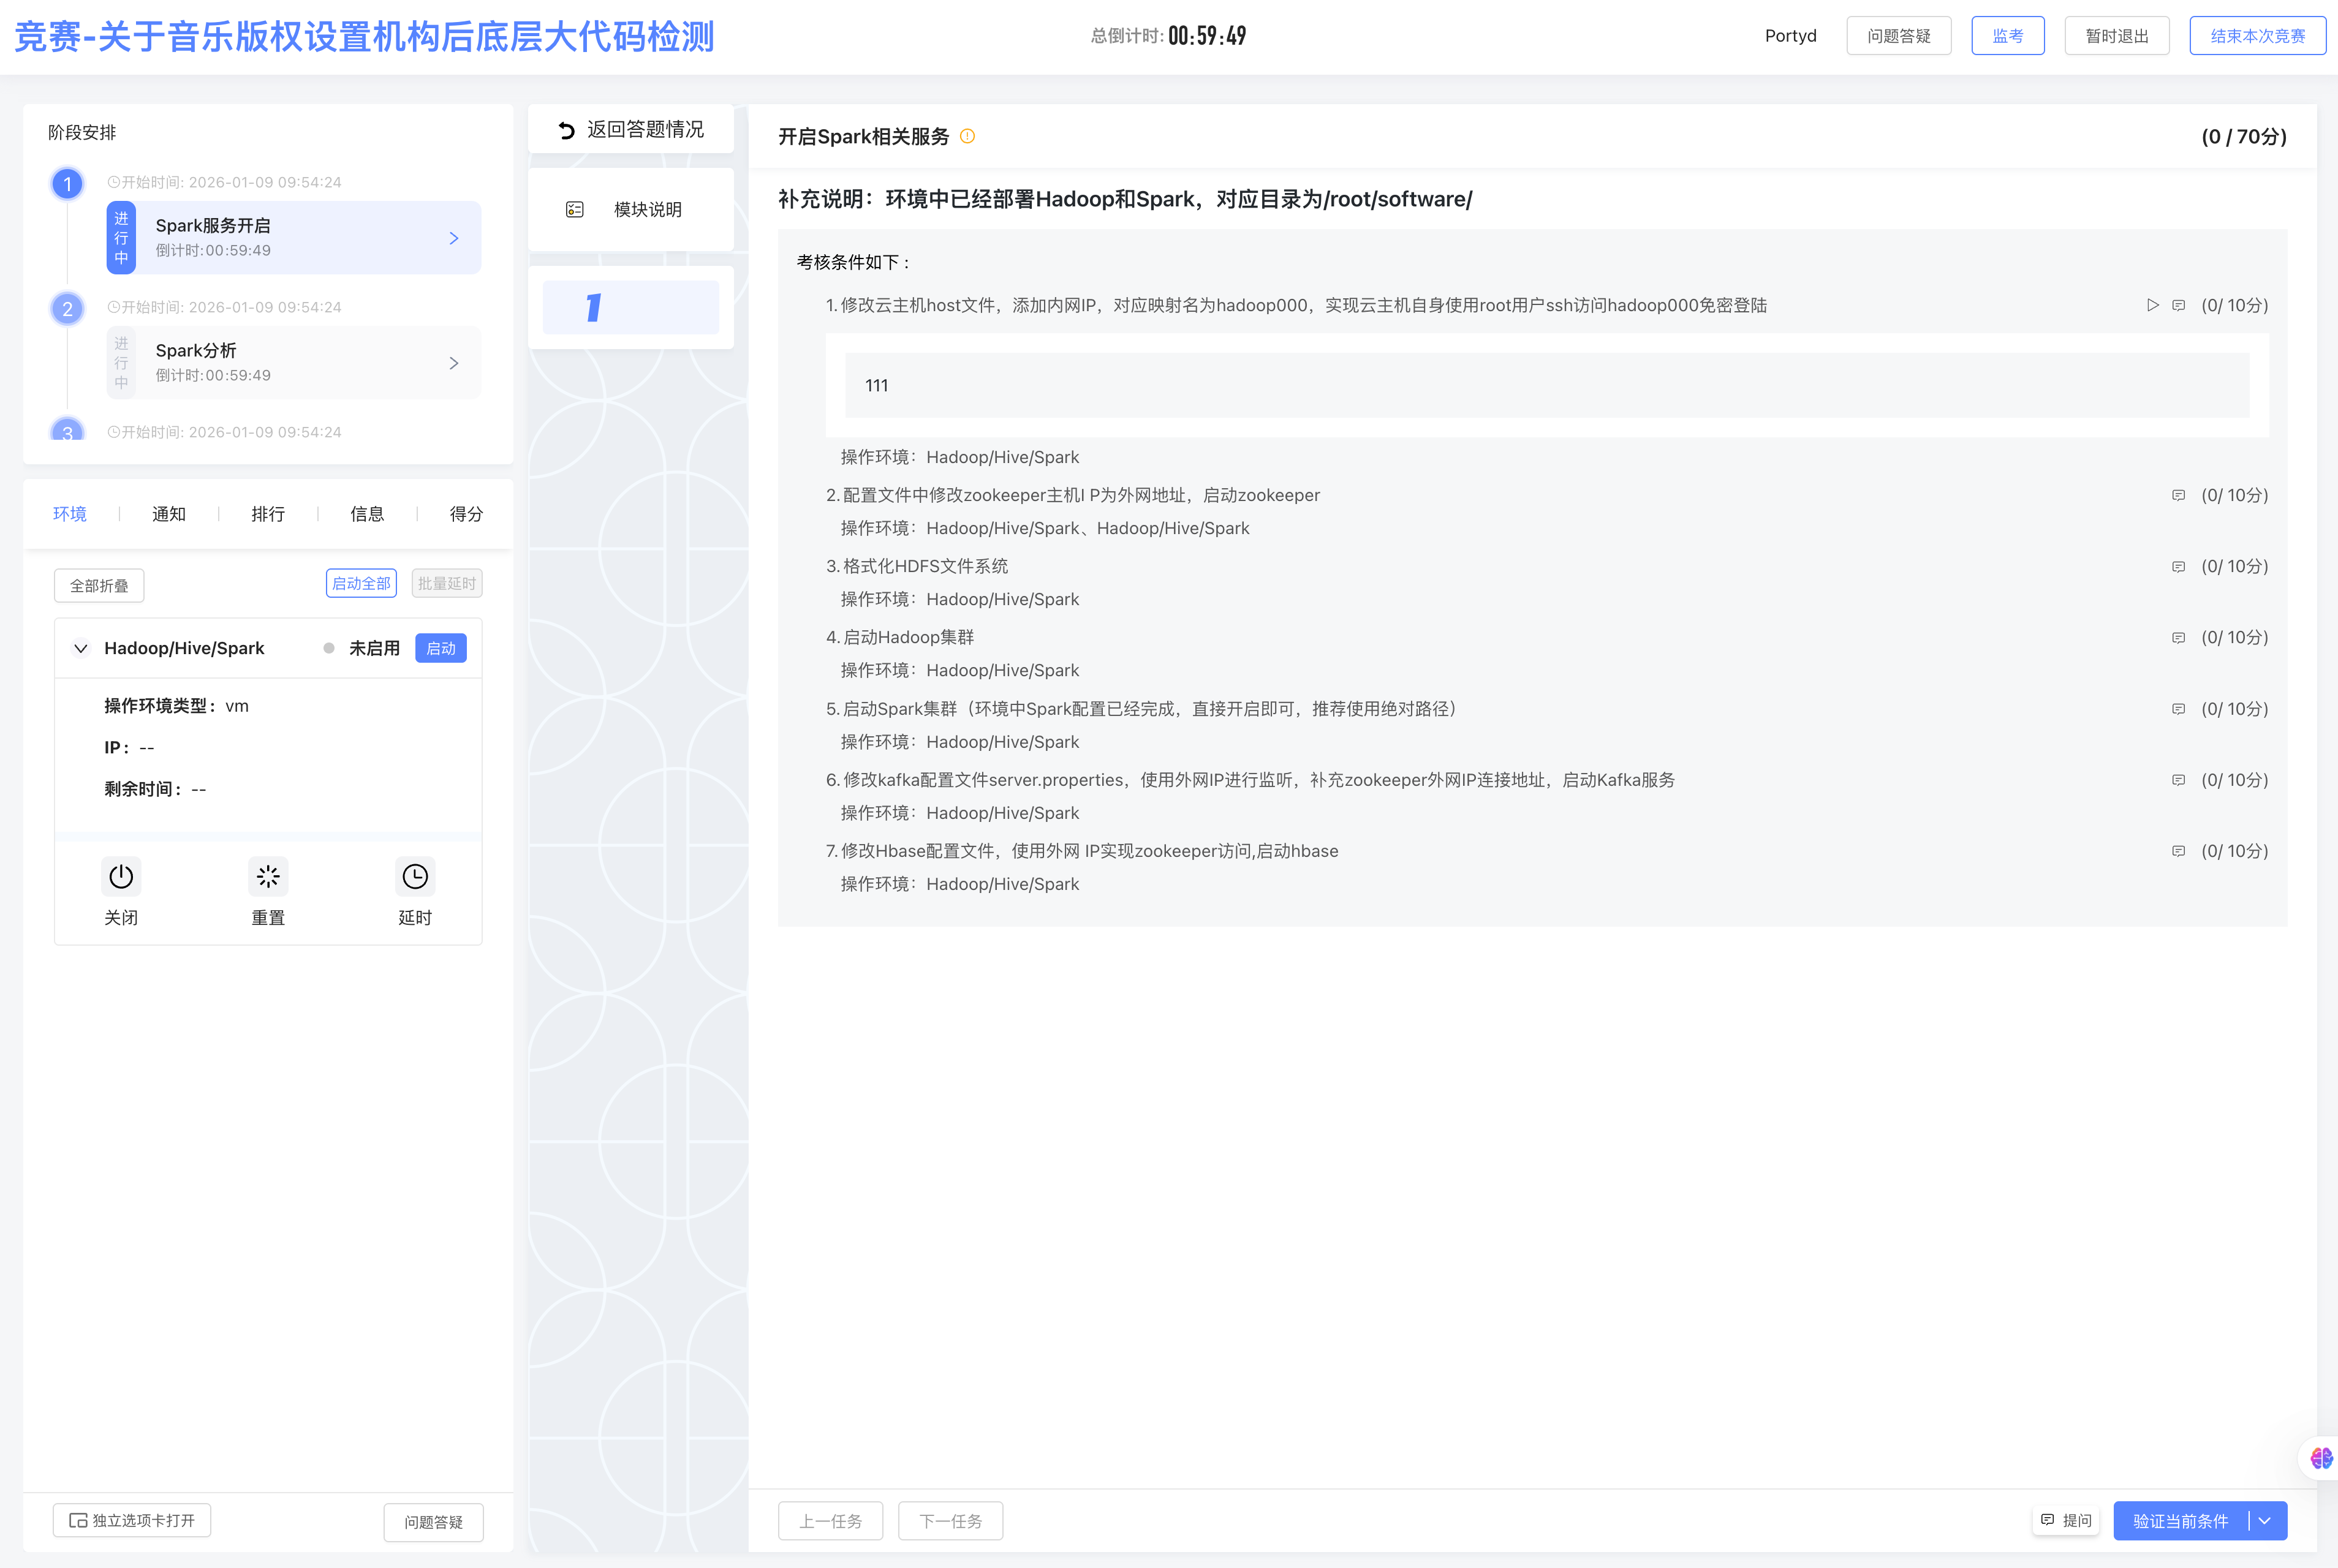This screenshot has height=1568, width=2338.
Task: Click the comment icon beside condition 3
Action: pyautogui.click(x=2178, y=567)
